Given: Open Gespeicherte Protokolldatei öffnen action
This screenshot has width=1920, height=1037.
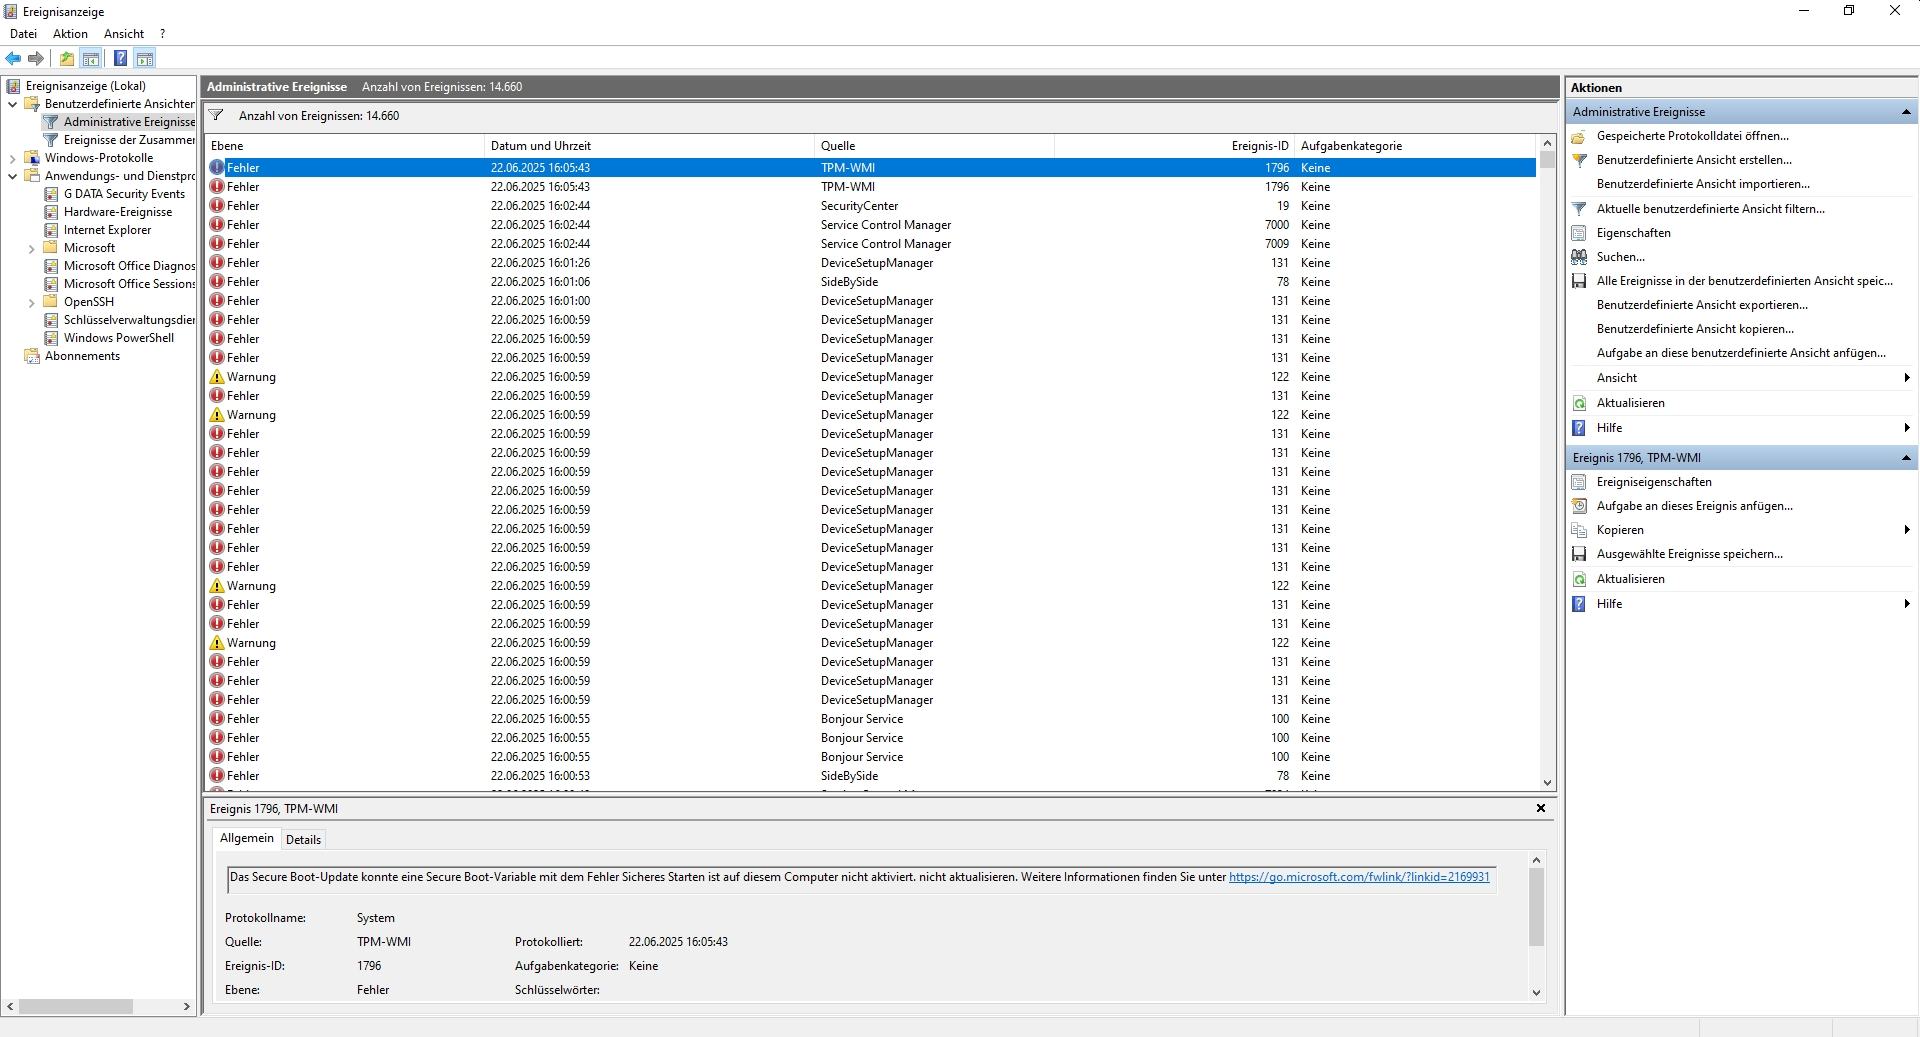Looking at the screenshot, I should point(1692,136).
